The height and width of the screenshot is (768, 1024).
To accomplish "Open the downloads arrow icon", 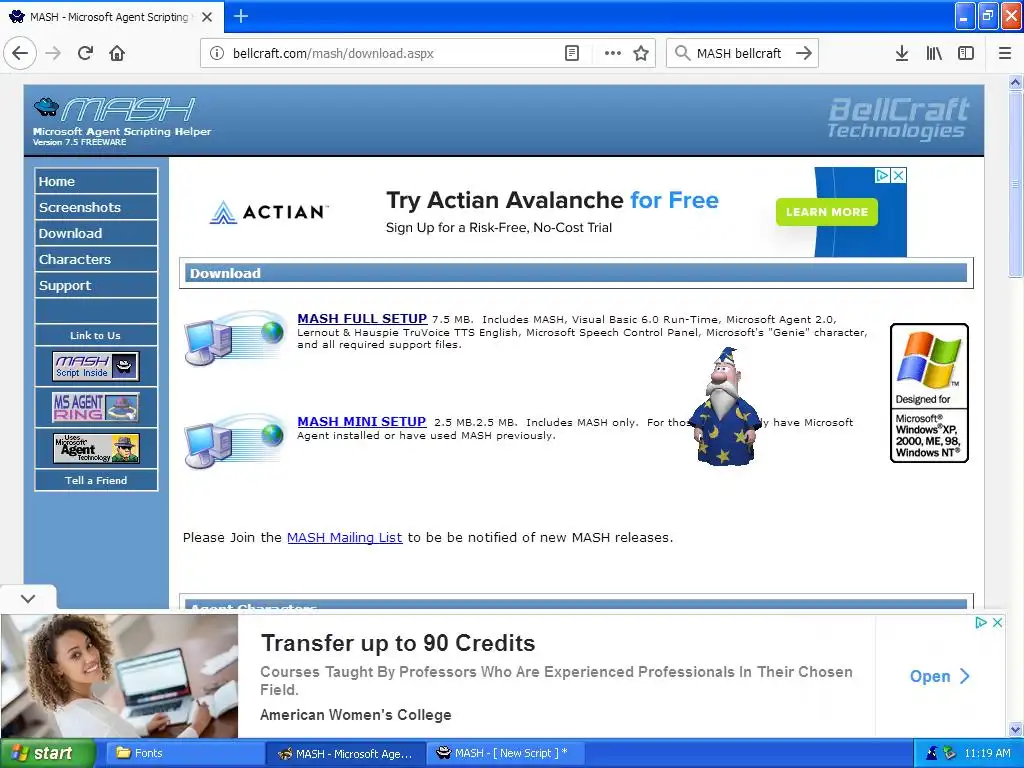I will [x=902, y=53].
